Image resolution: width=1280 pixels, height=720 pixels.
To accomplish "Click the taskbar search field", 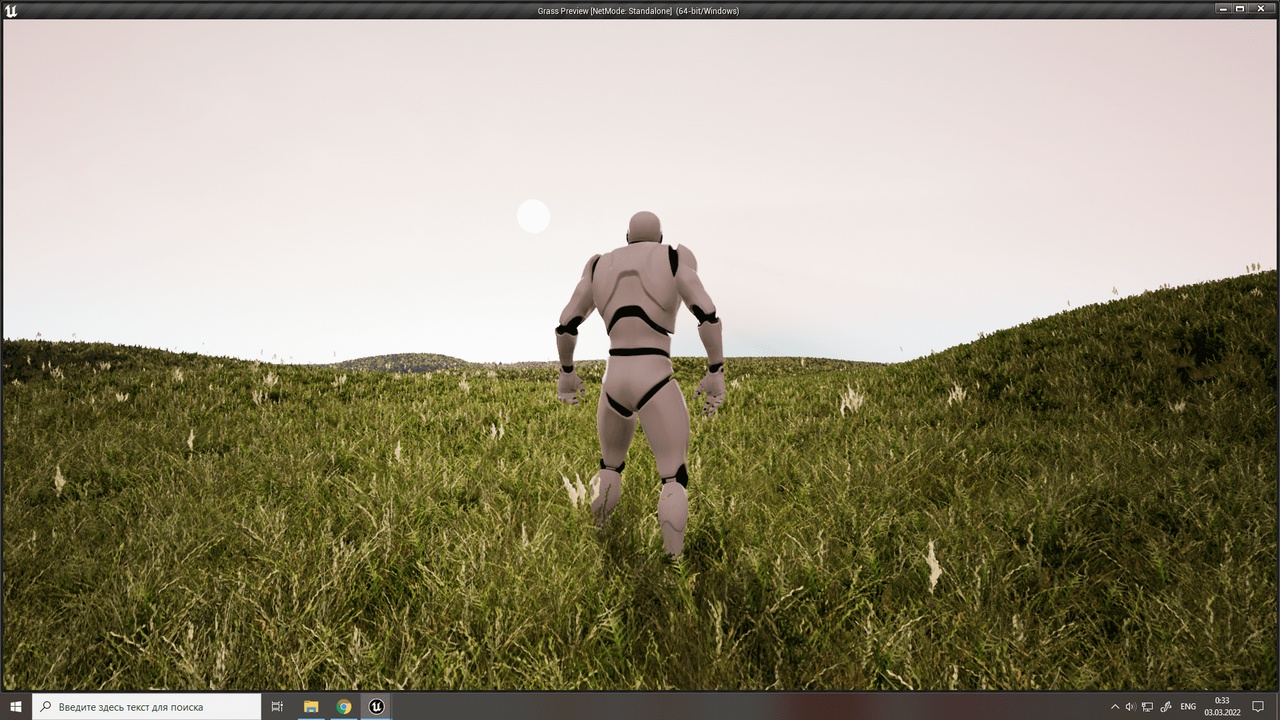I will click(x=147, y=706).
